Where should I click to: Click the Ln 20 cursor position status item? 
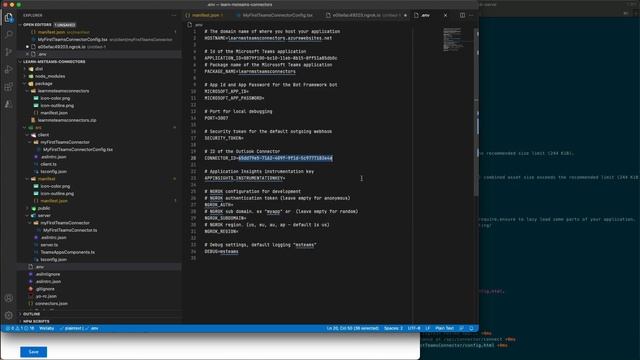[352, 328]
